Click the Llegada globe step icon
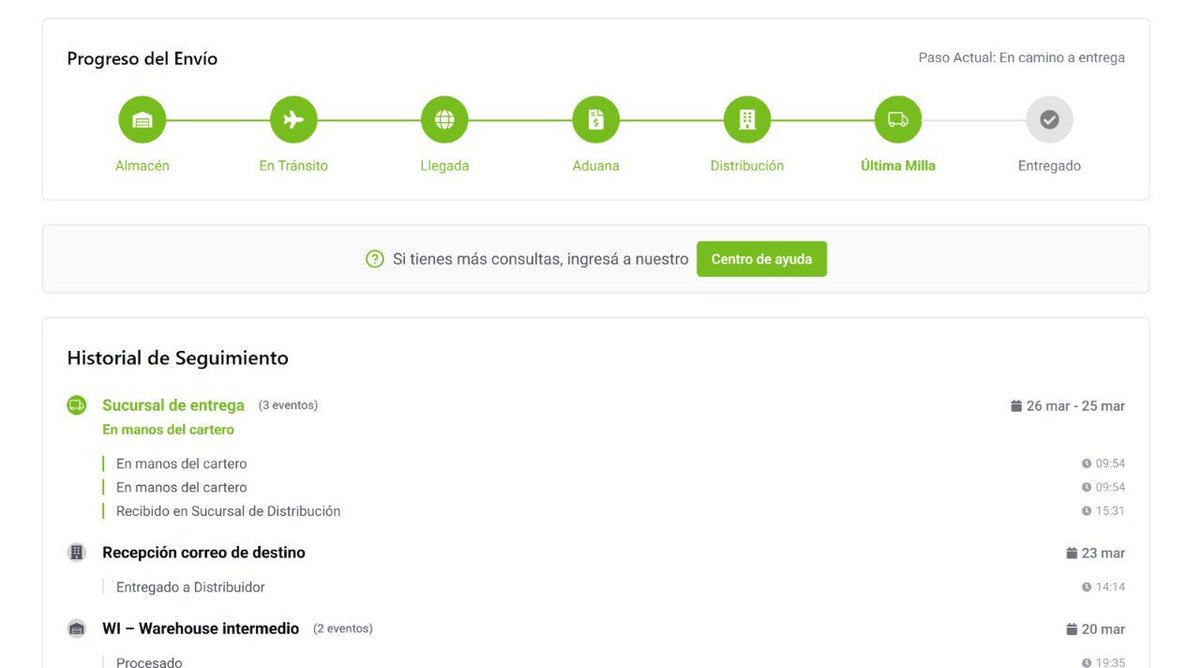1200x668 pixels. pos(445,120)
